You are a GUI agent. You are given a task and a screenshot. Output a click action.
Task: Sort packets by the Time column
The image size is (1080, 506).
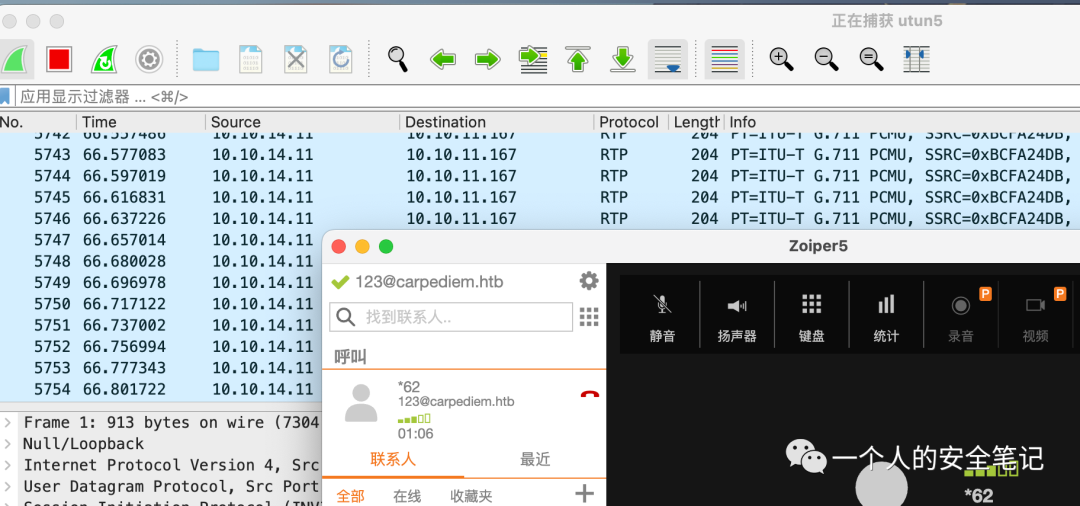[141, 122]
